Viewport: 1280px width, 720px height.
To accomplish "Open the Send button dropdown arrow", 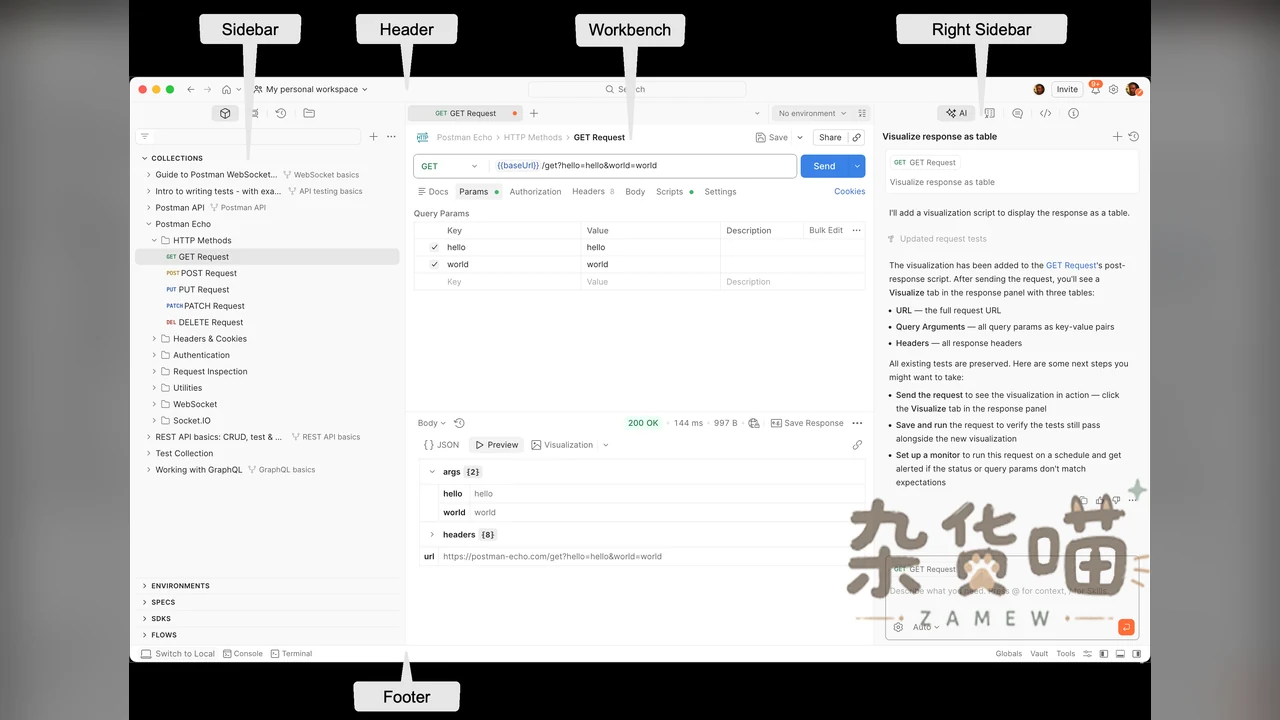I will coord(857,166).
